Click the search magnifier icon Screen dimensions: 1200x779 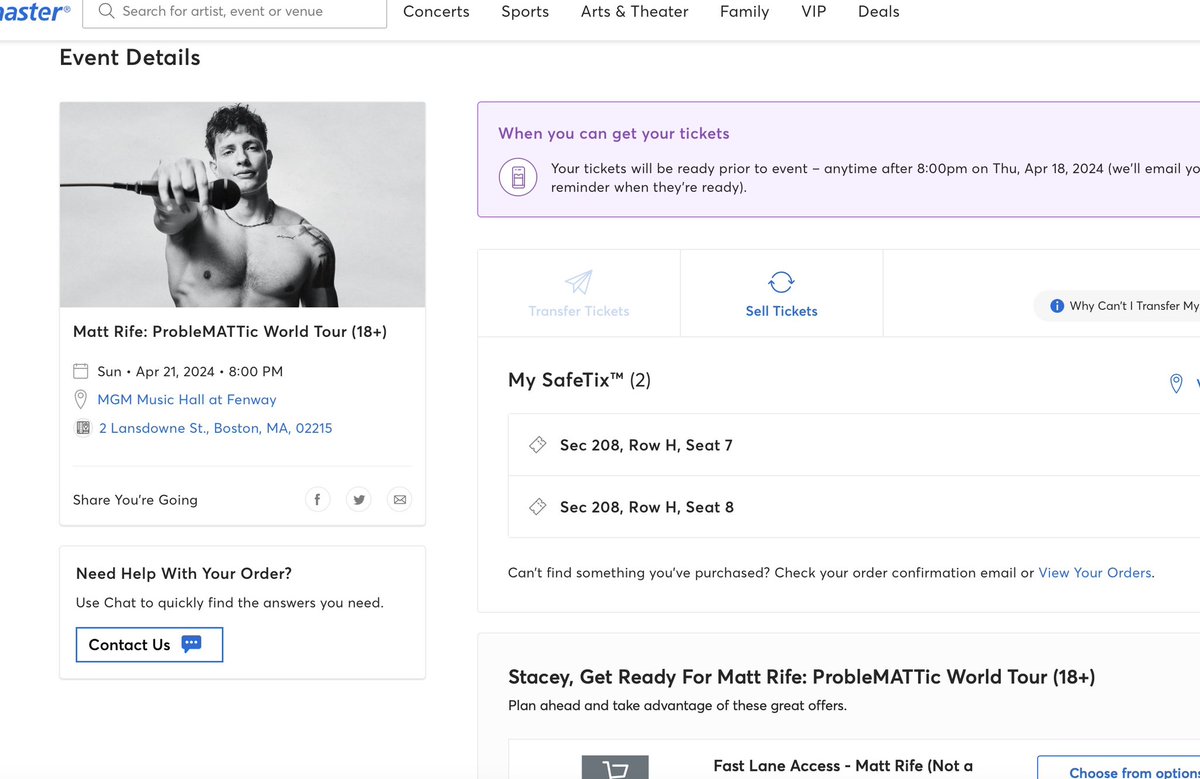click(x=105, y=12)
